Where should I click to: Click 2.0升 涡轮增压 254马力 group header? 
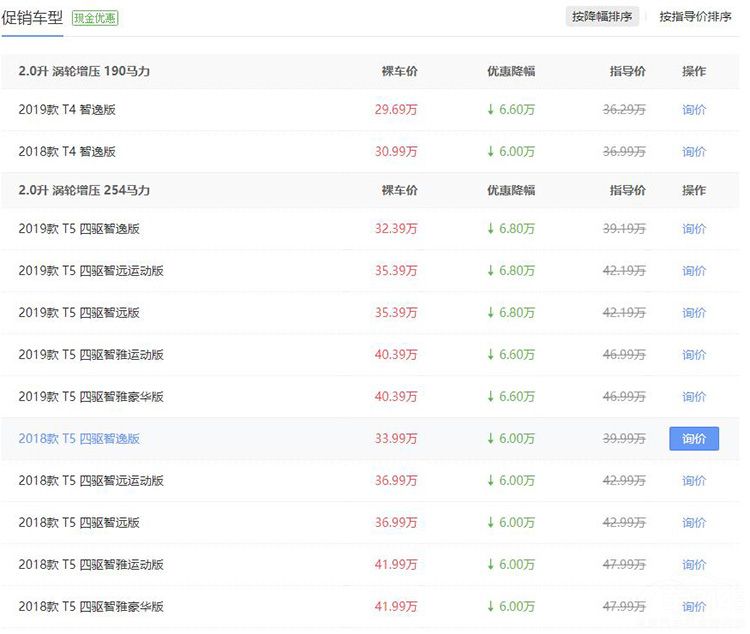[84, 190]
